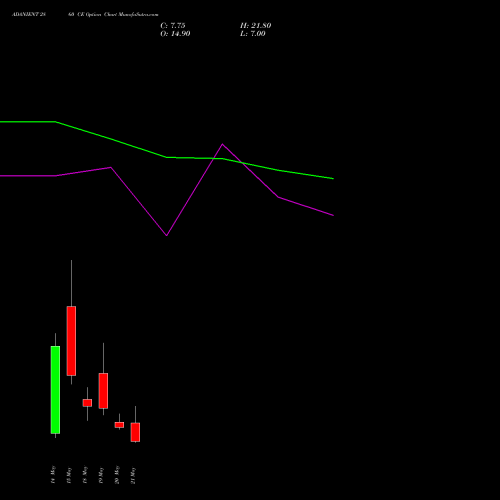500x500 pixels.
Task: Click the 19 May date axis label
Action: point(101,475)
